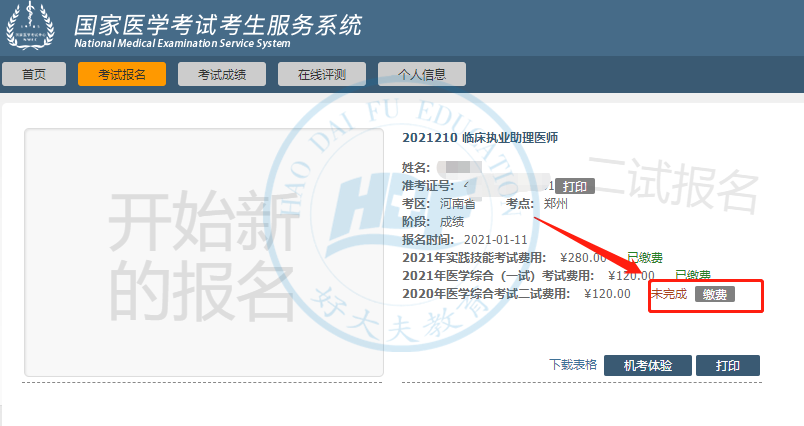
Task: Click the 未完成 status text
Action: click(669, 294)
